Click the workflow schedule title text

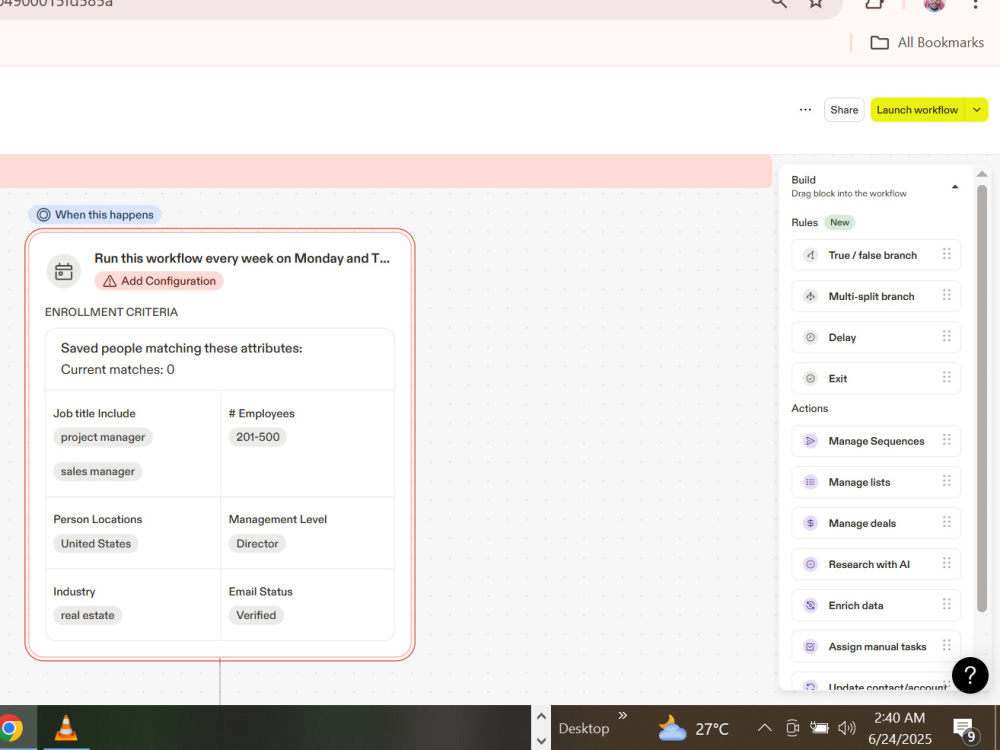pos(242,258)
